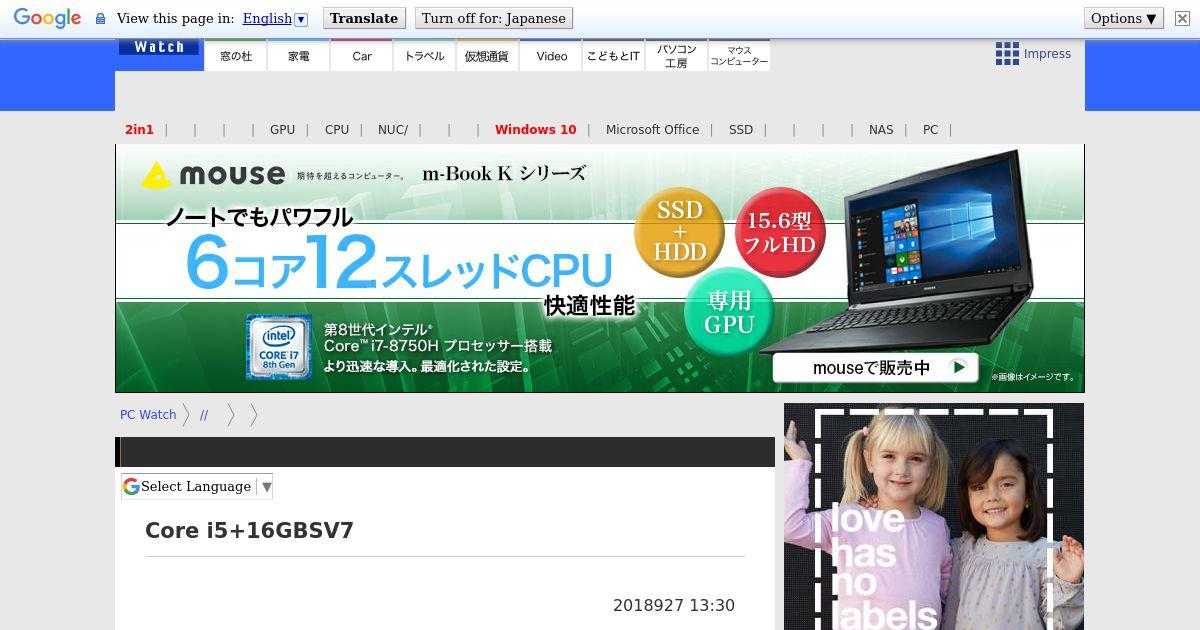Click the // breadcrumb link
This screenshot has height=630, width=1200.
tap(204, 414)
